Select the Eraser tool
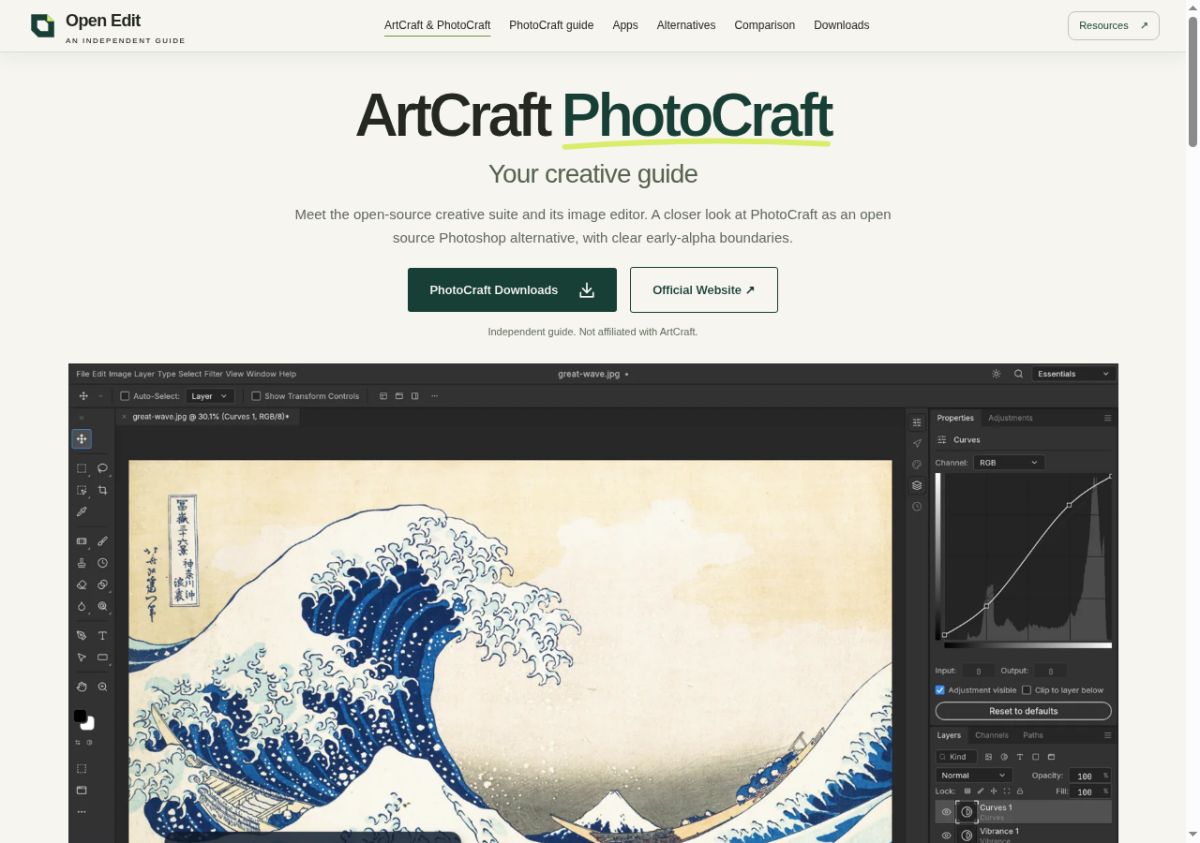This screenshot has width=1200, height=843. point(82,584)
